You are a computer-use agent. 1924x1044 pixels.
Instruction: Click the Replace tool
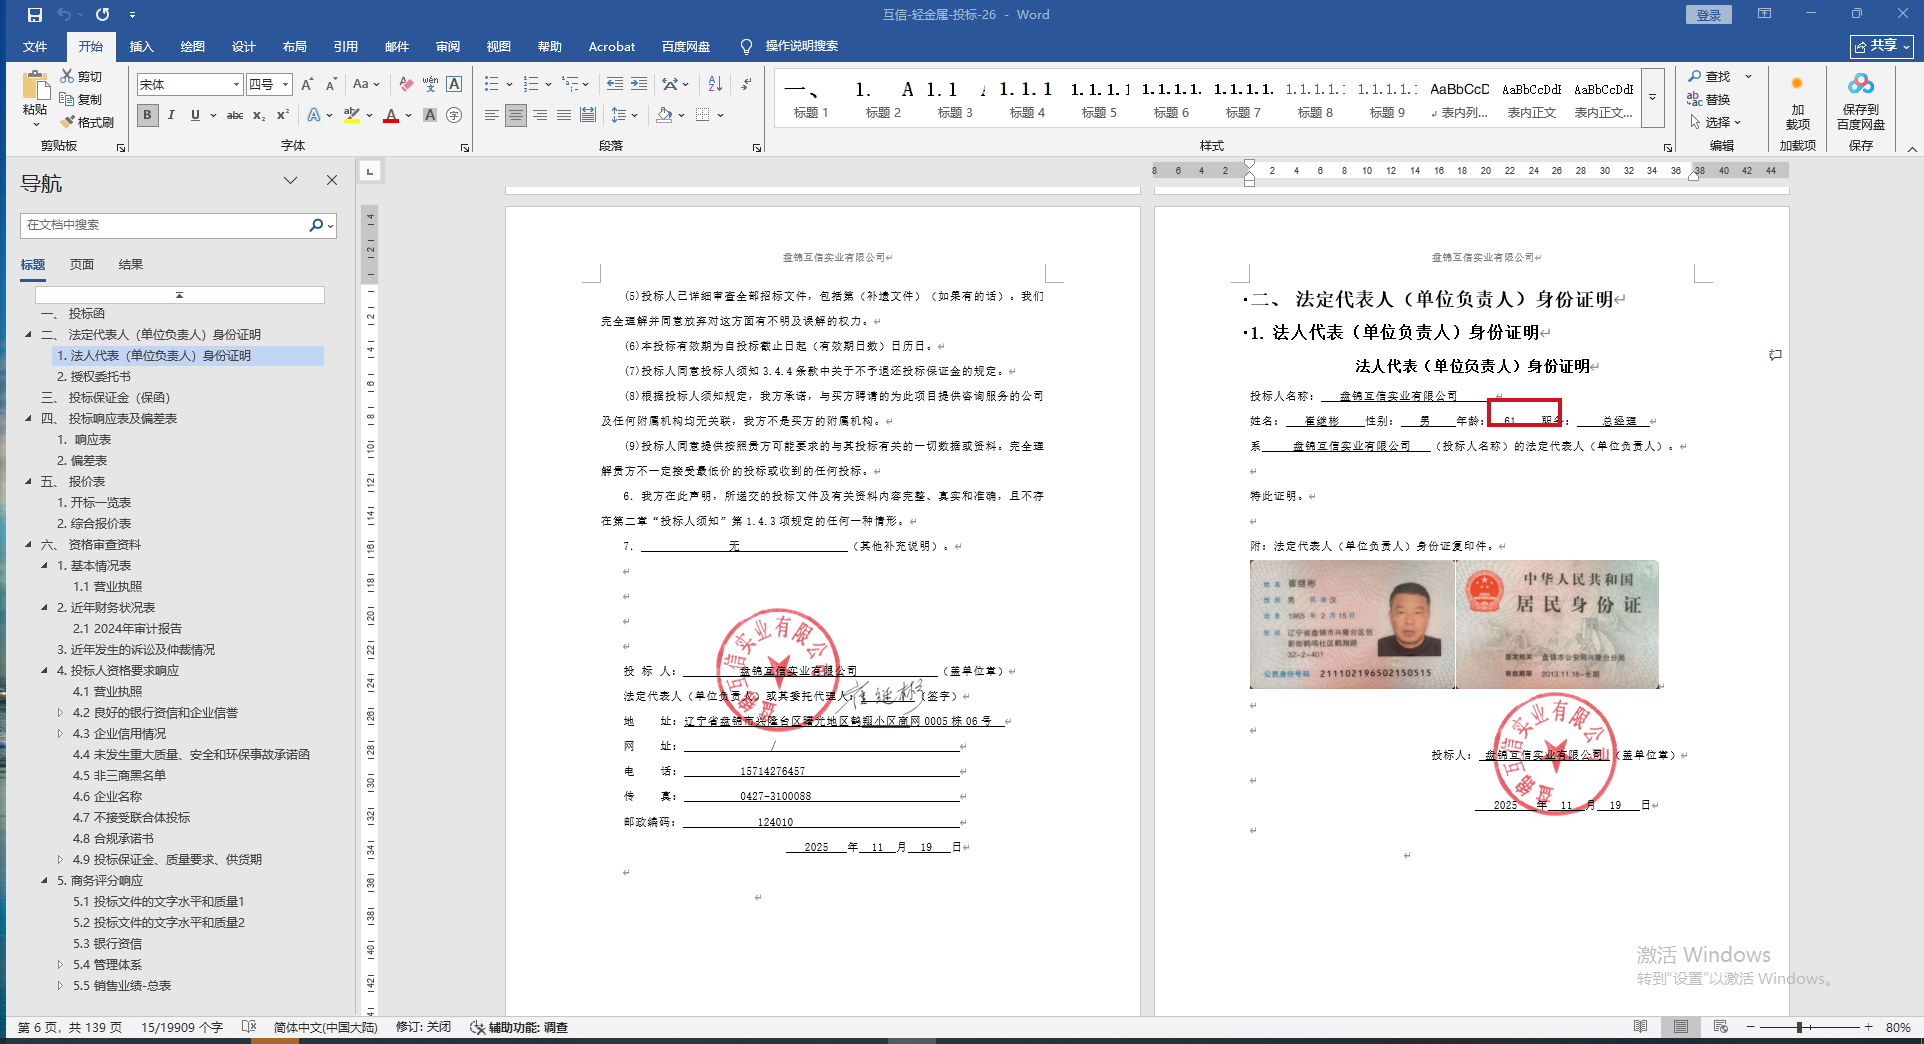1709,100
